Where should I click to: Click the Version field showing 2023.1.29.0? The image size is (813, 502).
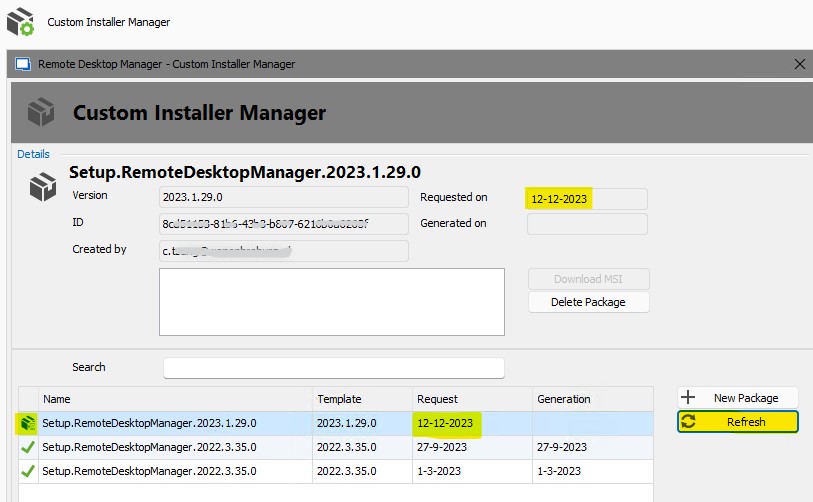pyautogui.click(x=284, y=197)
